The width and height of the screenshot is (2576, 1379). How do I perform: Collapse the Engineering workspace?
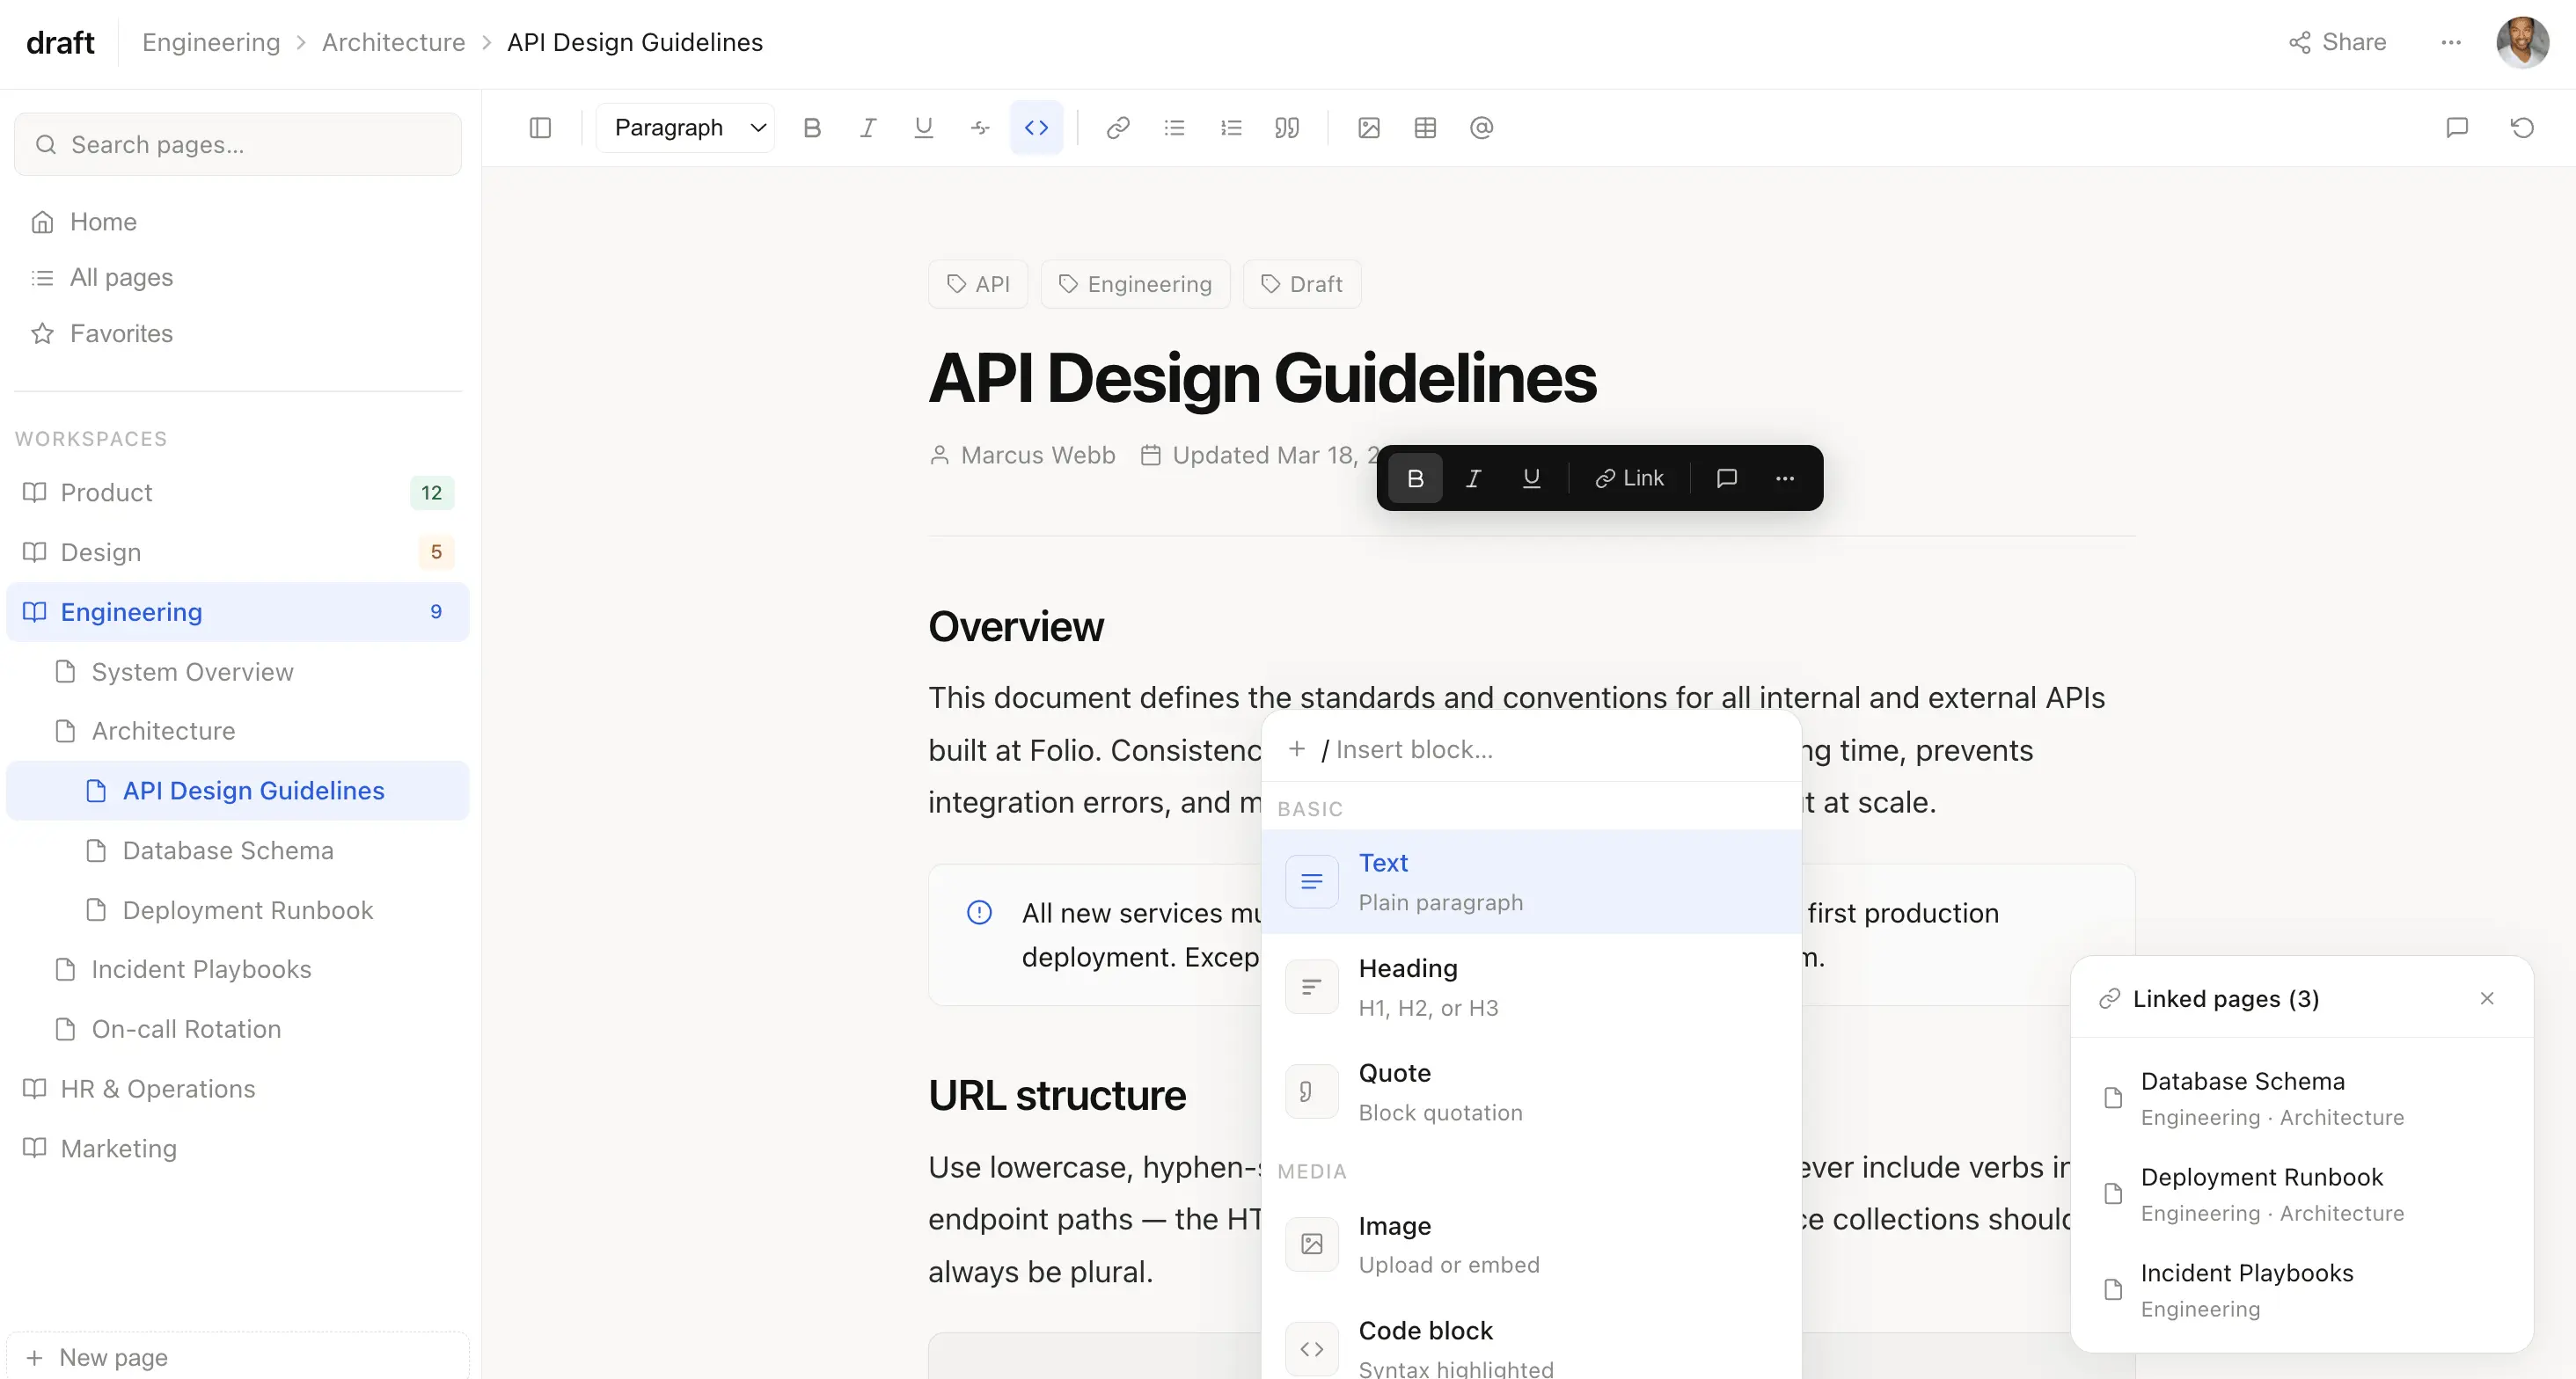(238, 612)
